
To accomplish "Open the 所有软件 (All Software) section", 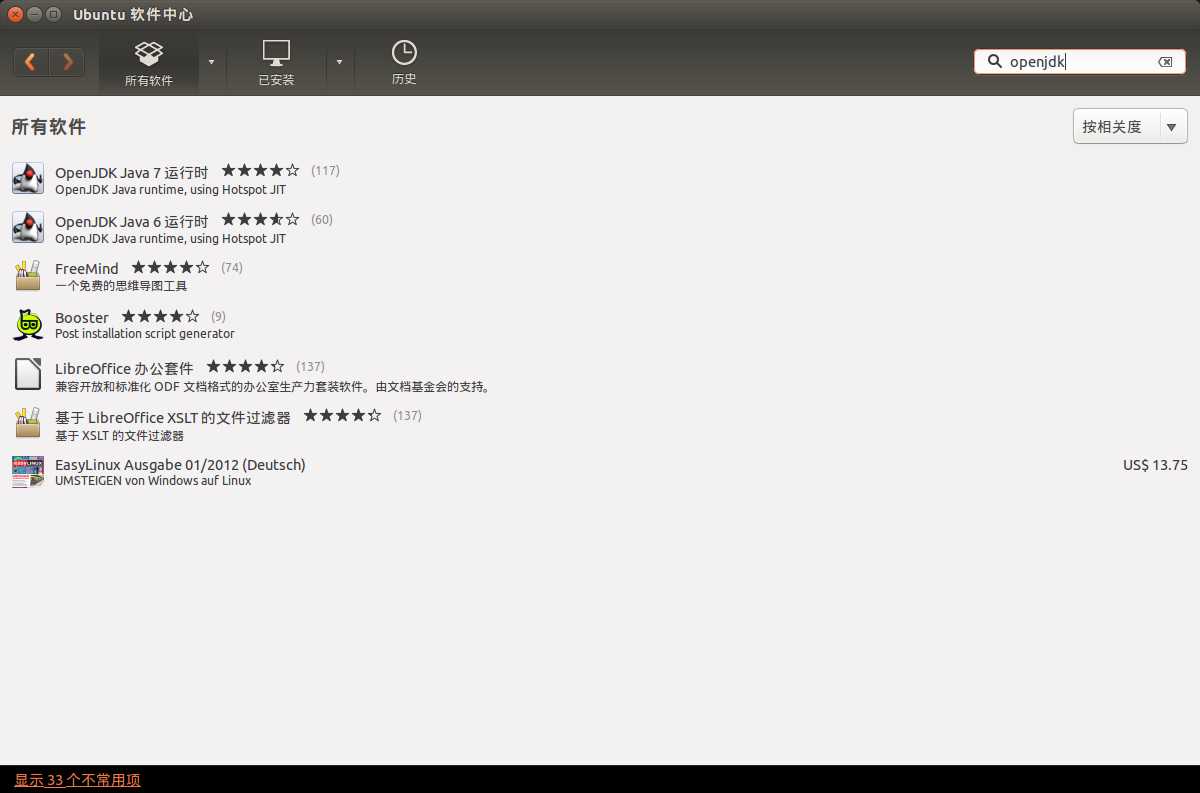I will coord(149,63).
